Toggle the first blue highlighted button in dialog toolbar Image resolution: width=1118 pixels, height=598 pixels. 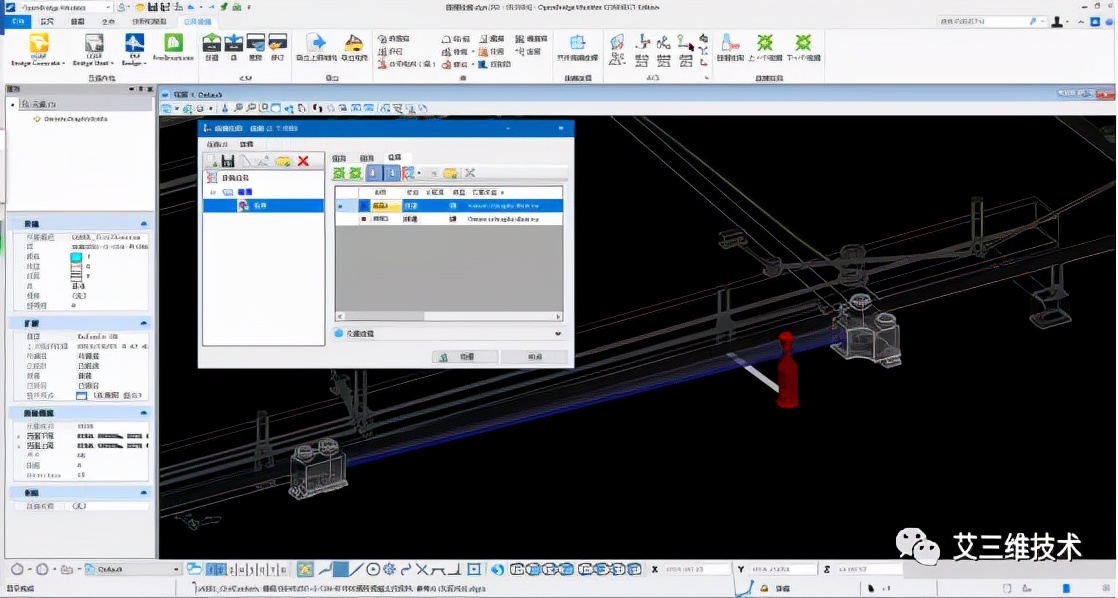tap(373, 173)
